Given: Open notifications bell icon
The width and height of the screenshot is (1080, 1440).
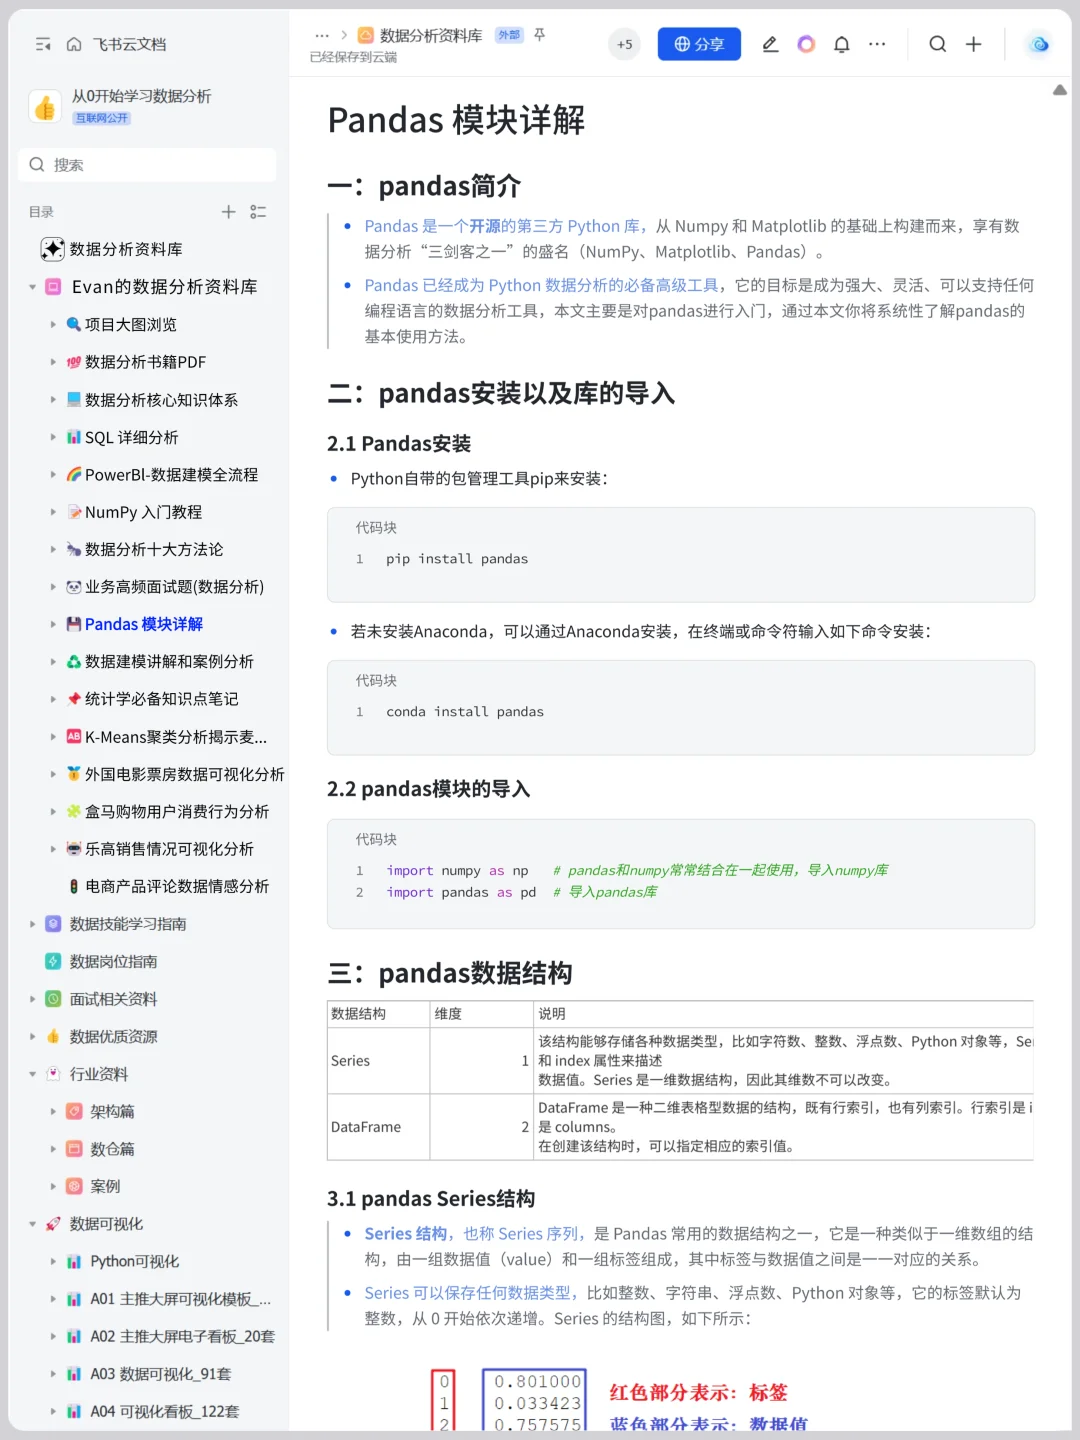Looking at the screenshot, I should [x=842, y=44].
